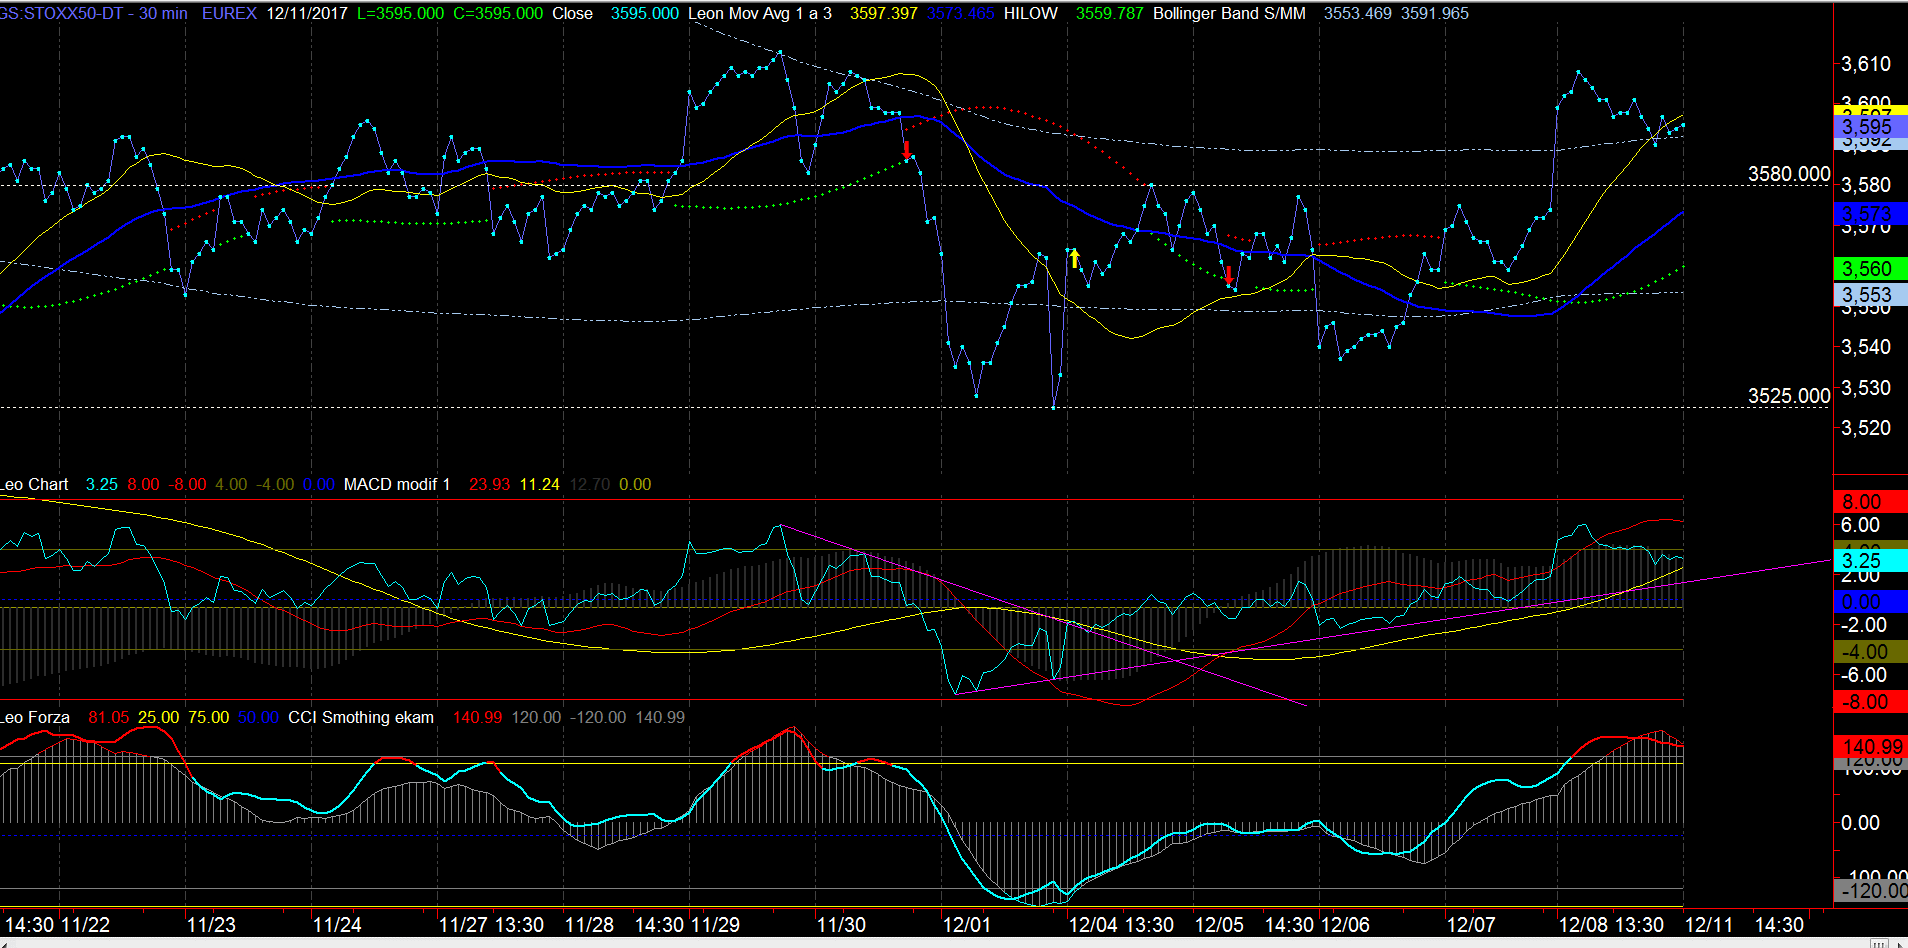Click the 12/04 13:30 time axis label

(1121, 925)
